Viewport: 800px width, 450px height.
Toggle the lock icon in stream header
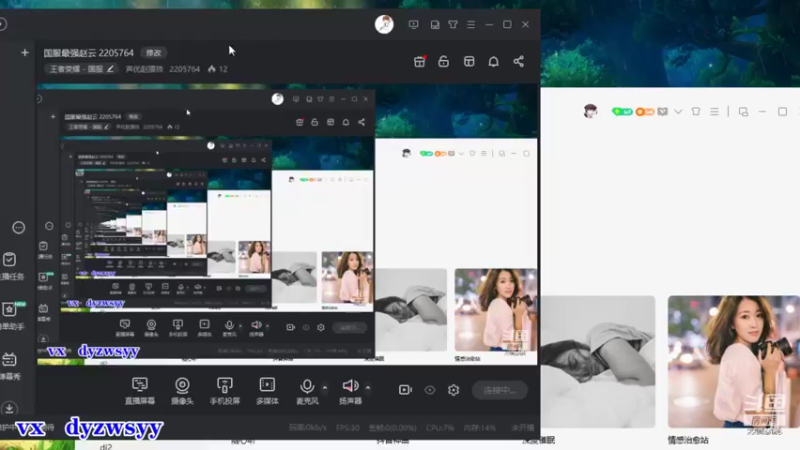(443, 62)
